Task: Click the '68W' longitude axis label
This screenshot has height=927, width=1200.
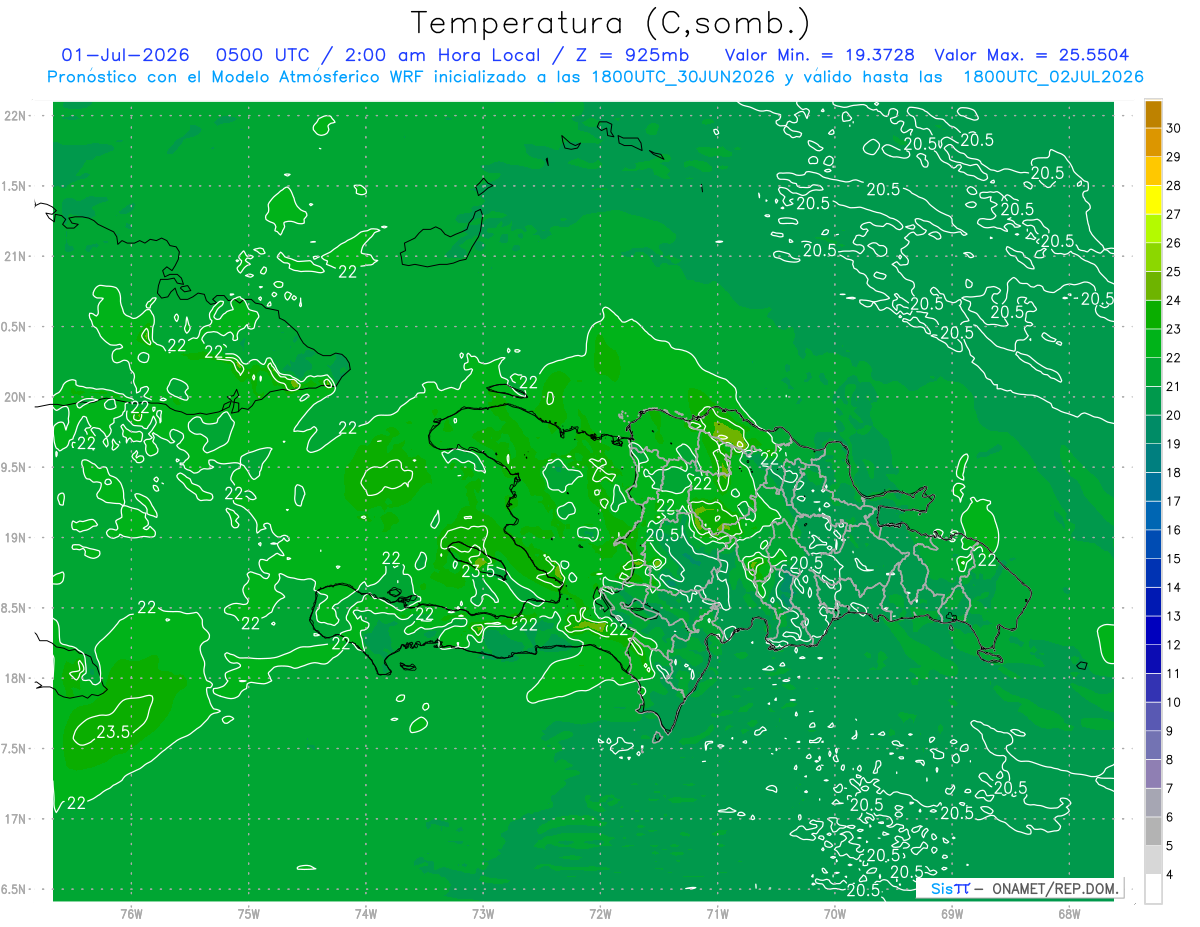Action: pos(1069,913)
